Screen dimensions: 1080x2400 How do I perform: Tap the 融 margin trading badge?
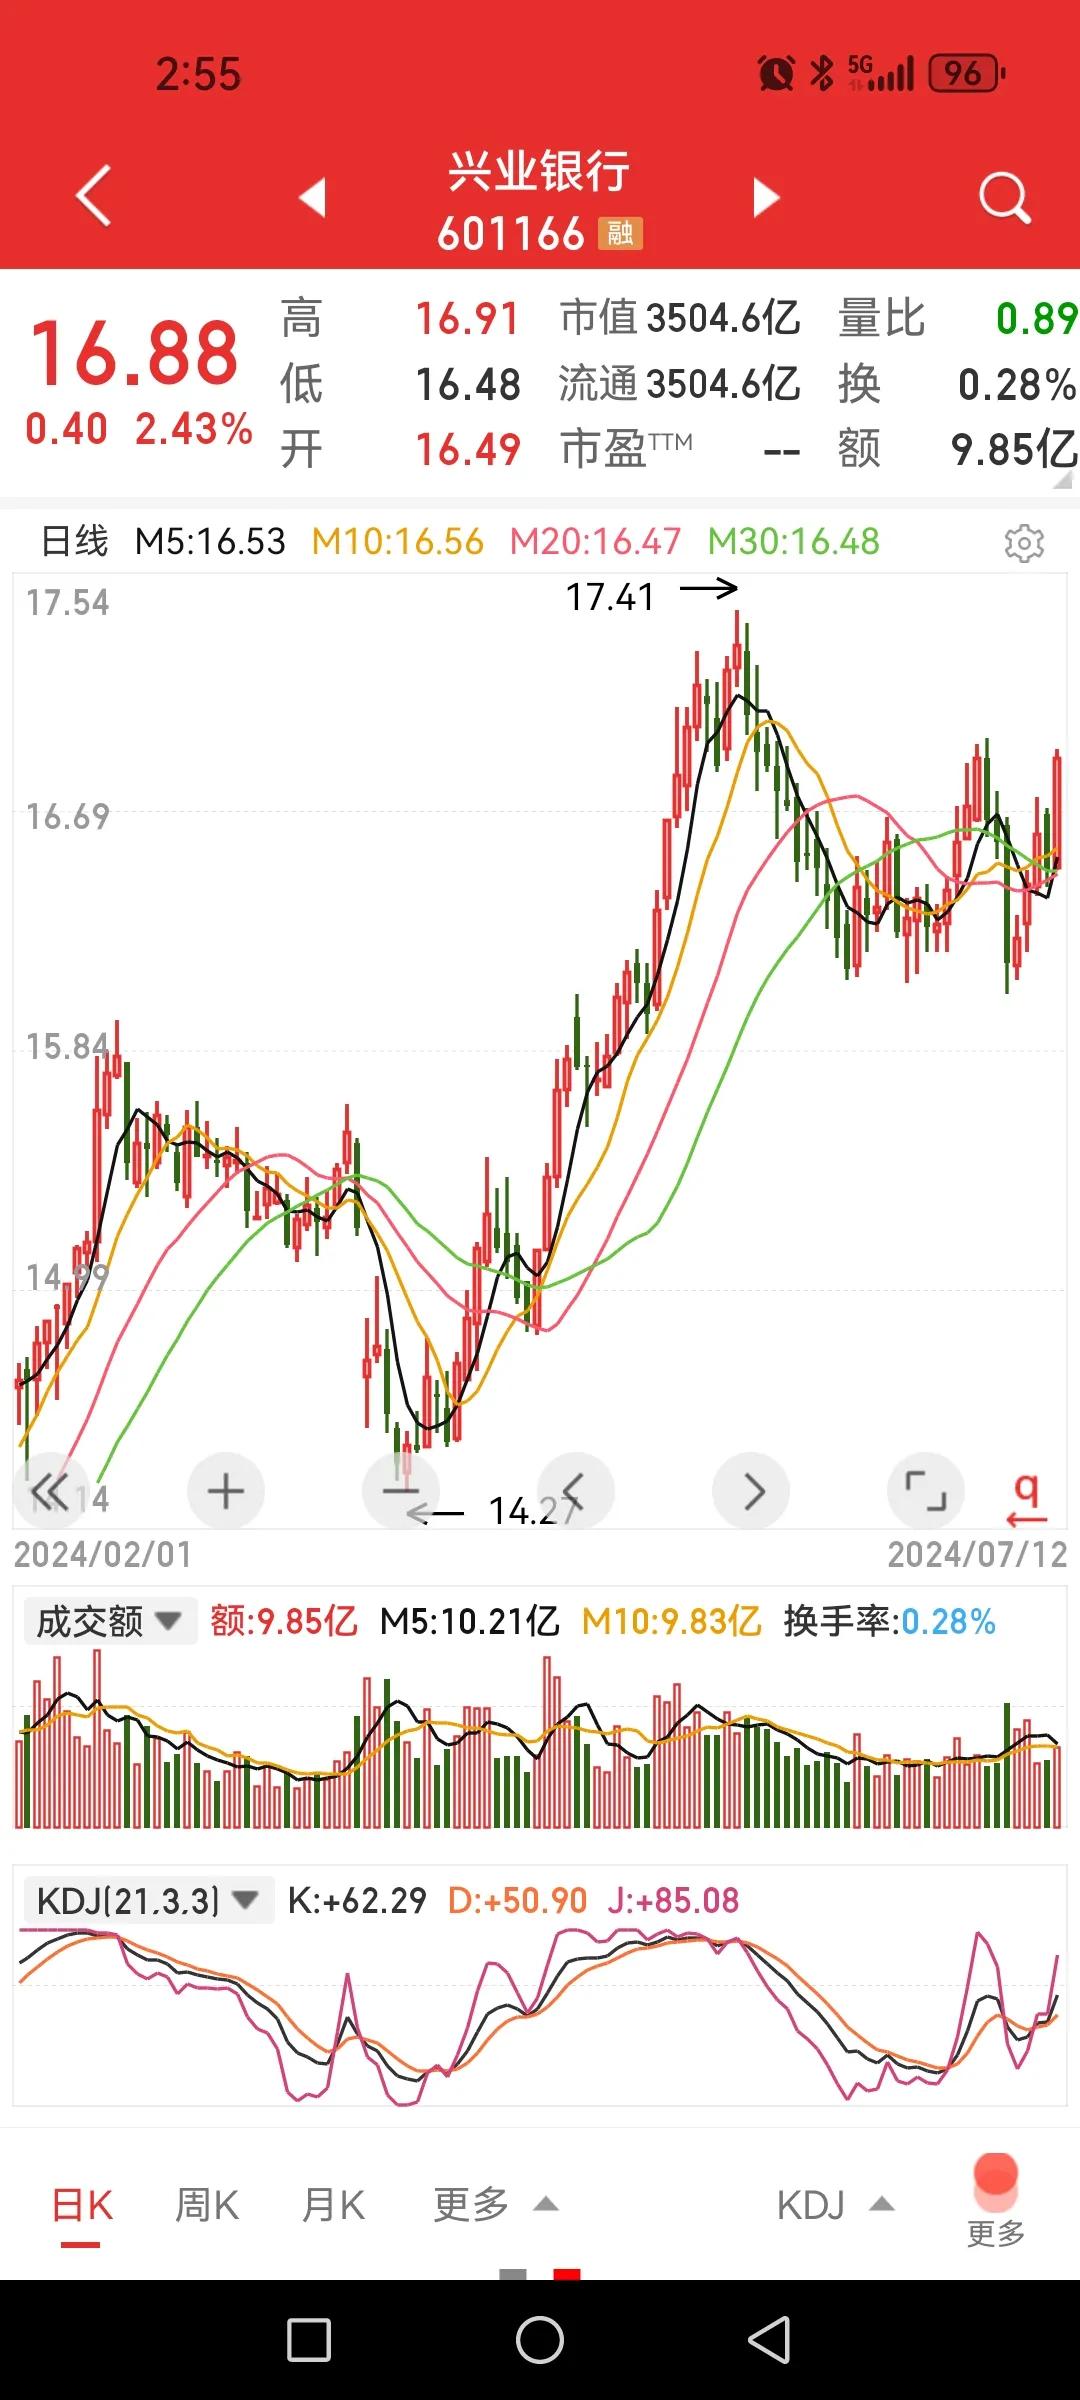coord(620,233)
